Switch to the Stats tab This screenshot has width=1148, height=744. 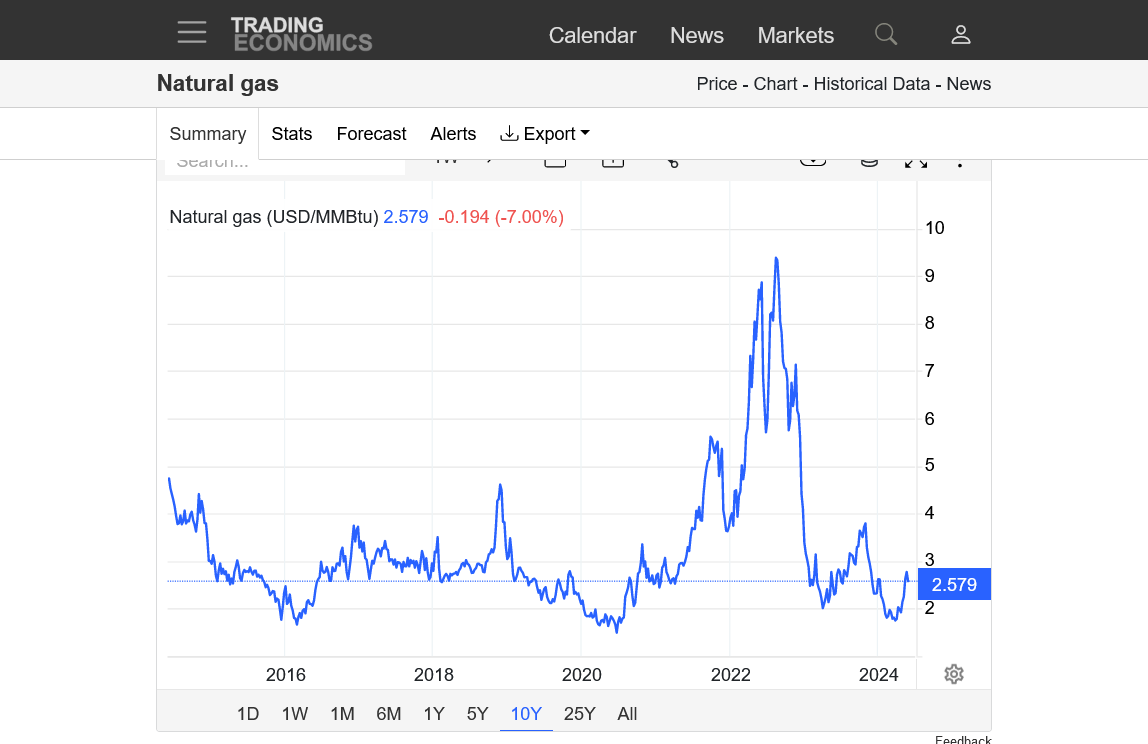291,134
